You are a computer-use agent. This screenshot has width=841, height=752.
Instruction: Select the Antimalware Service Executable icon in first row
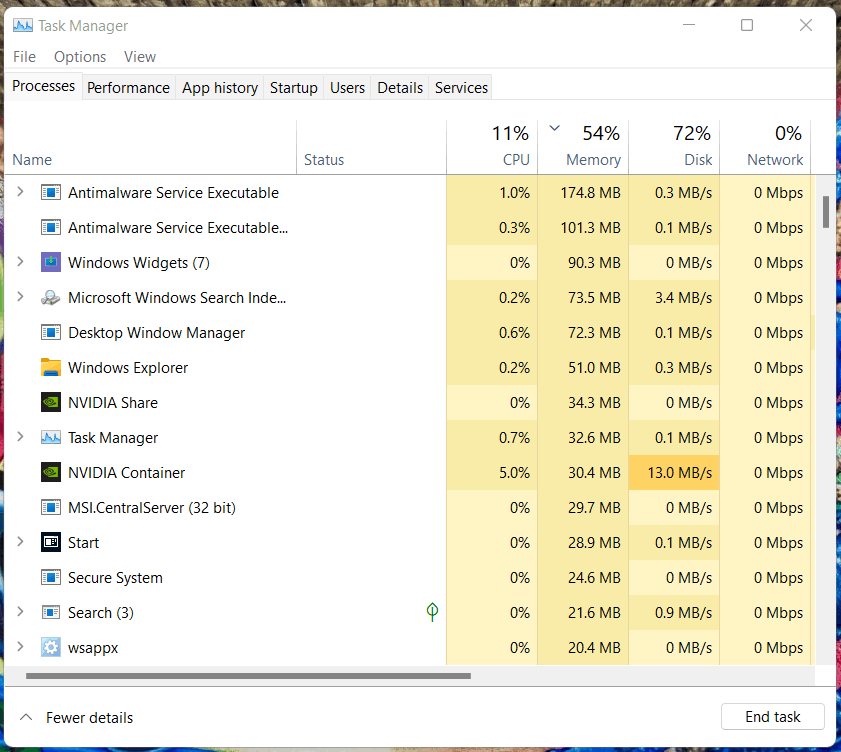51,192
